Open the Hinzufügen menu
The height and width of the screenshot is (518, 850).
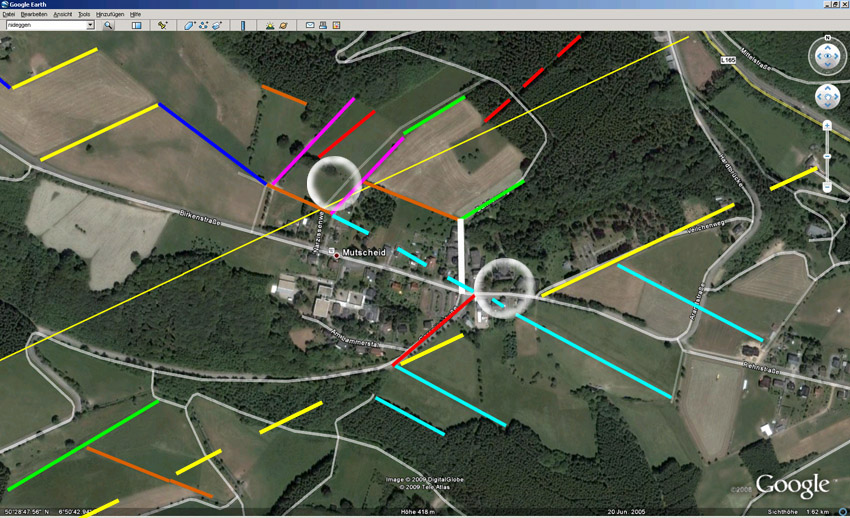110,14
